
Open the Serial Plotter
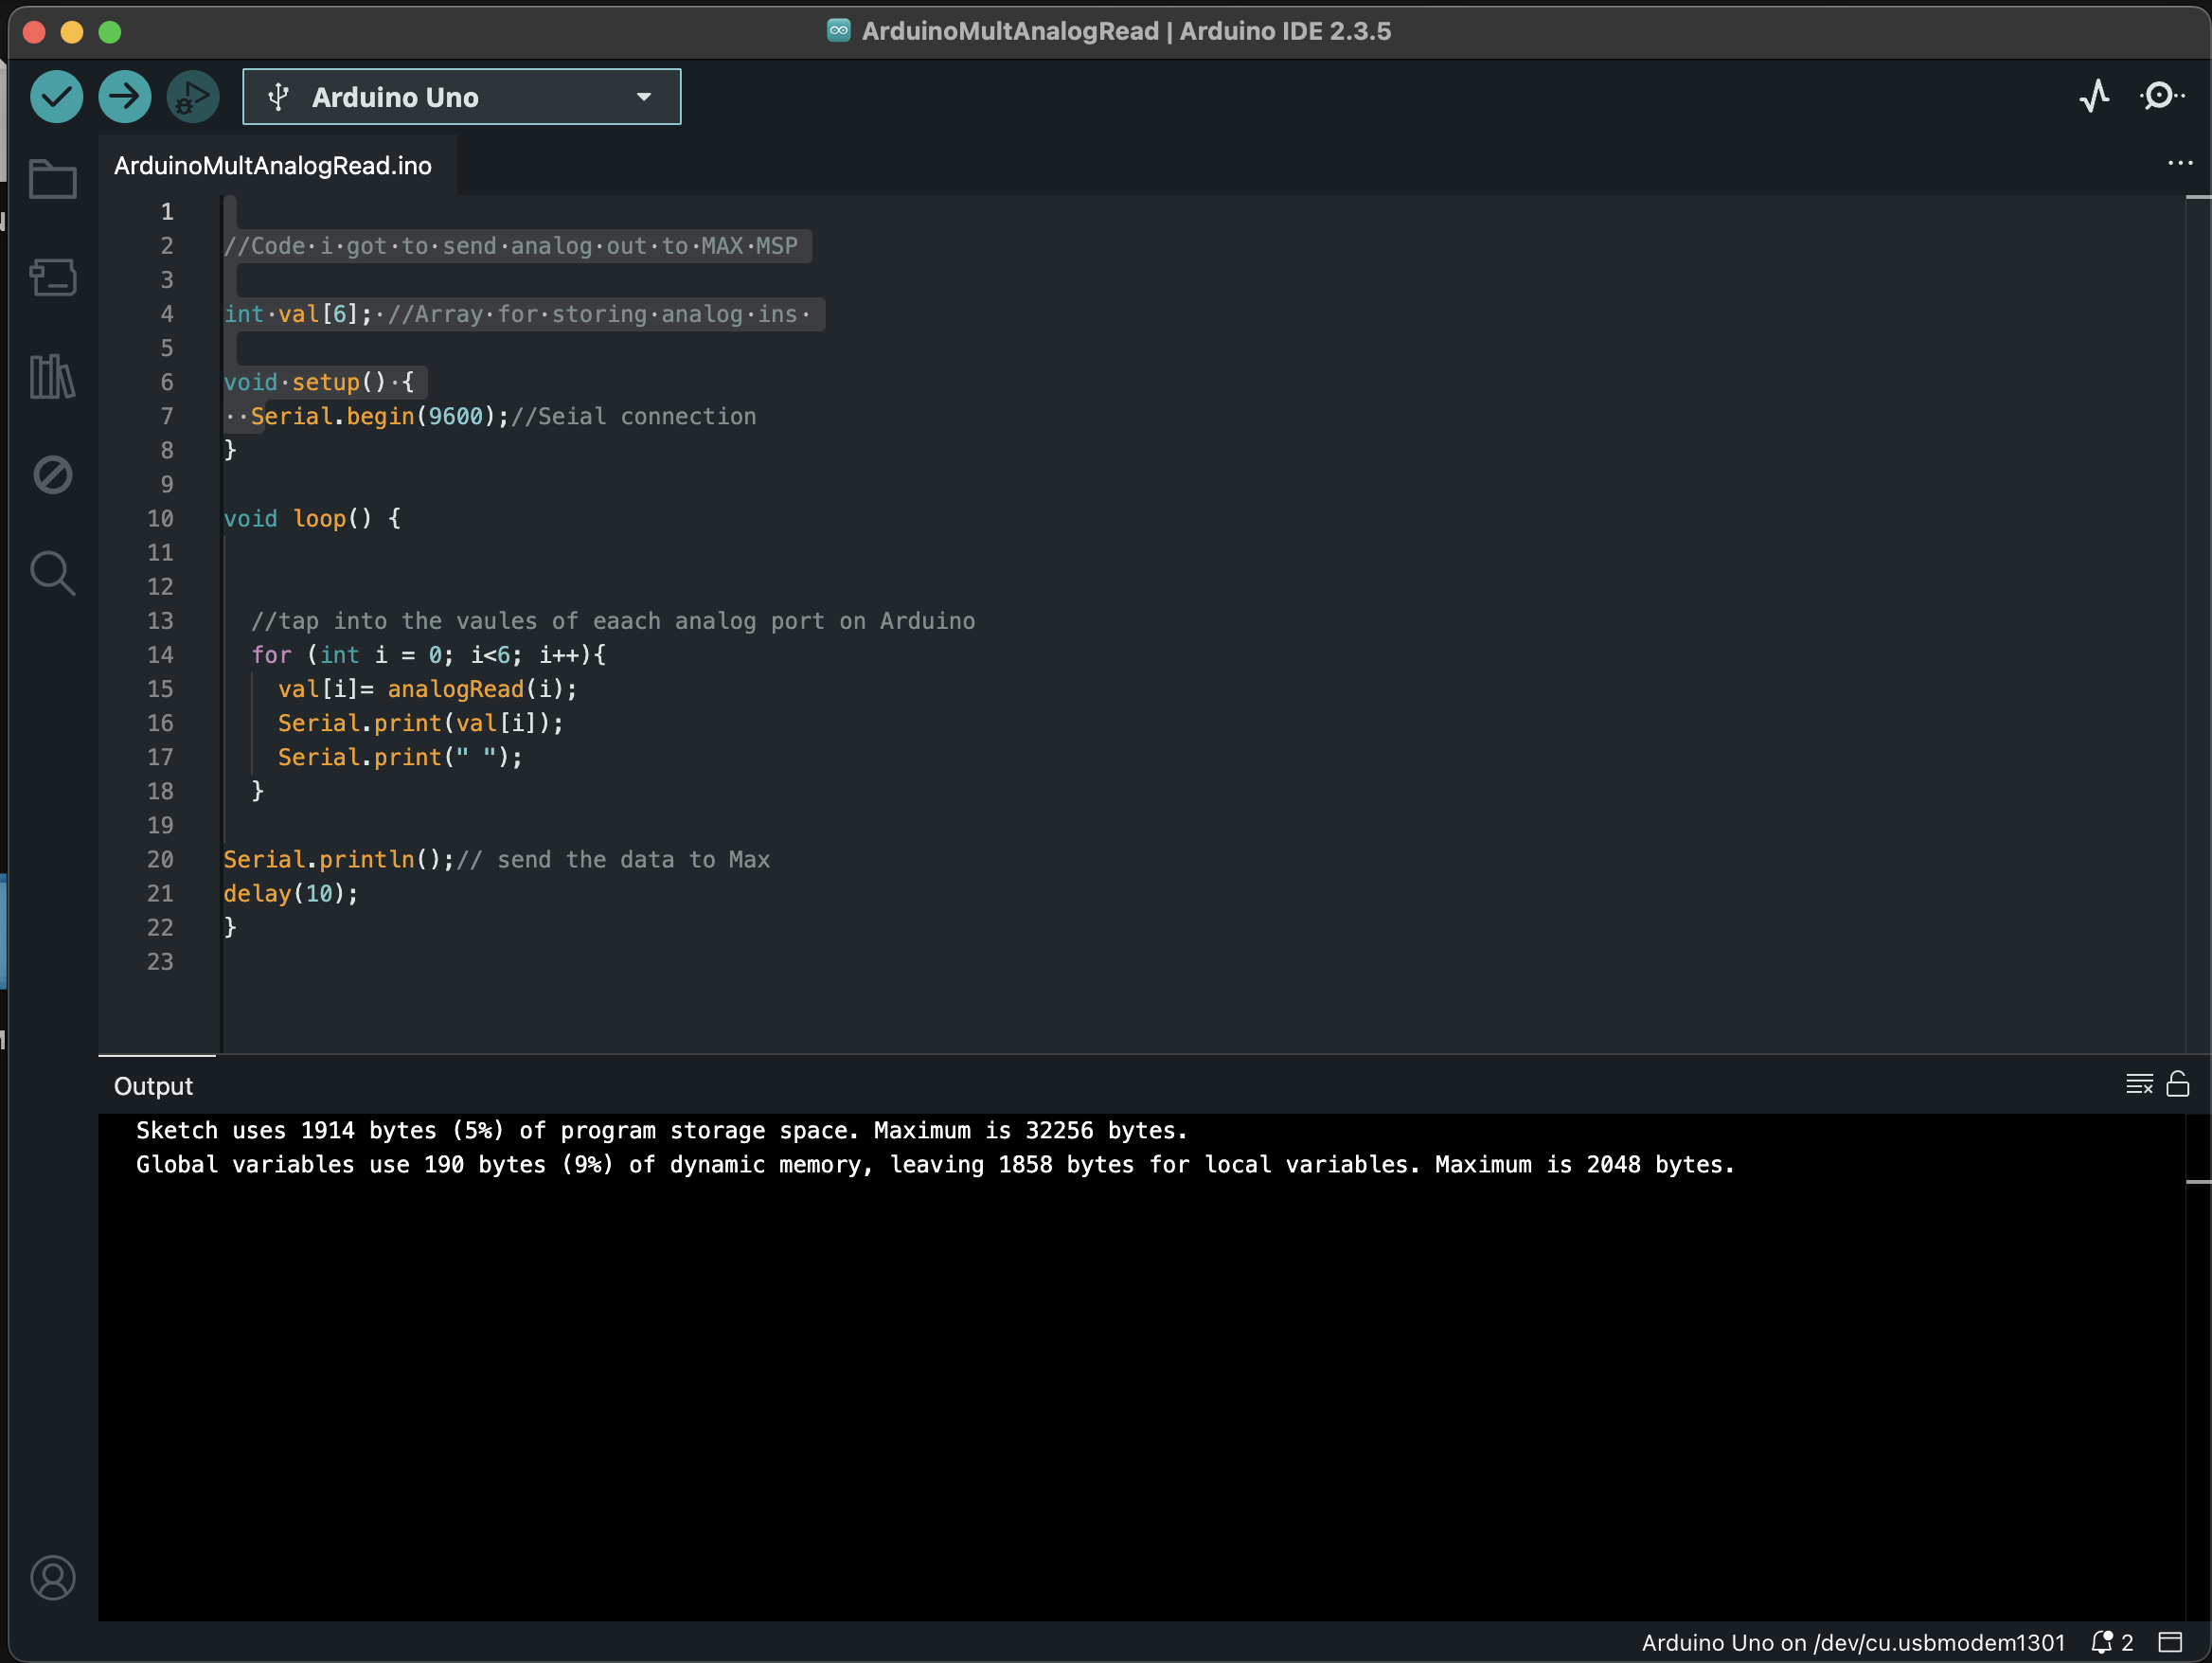click(2095, 96)
